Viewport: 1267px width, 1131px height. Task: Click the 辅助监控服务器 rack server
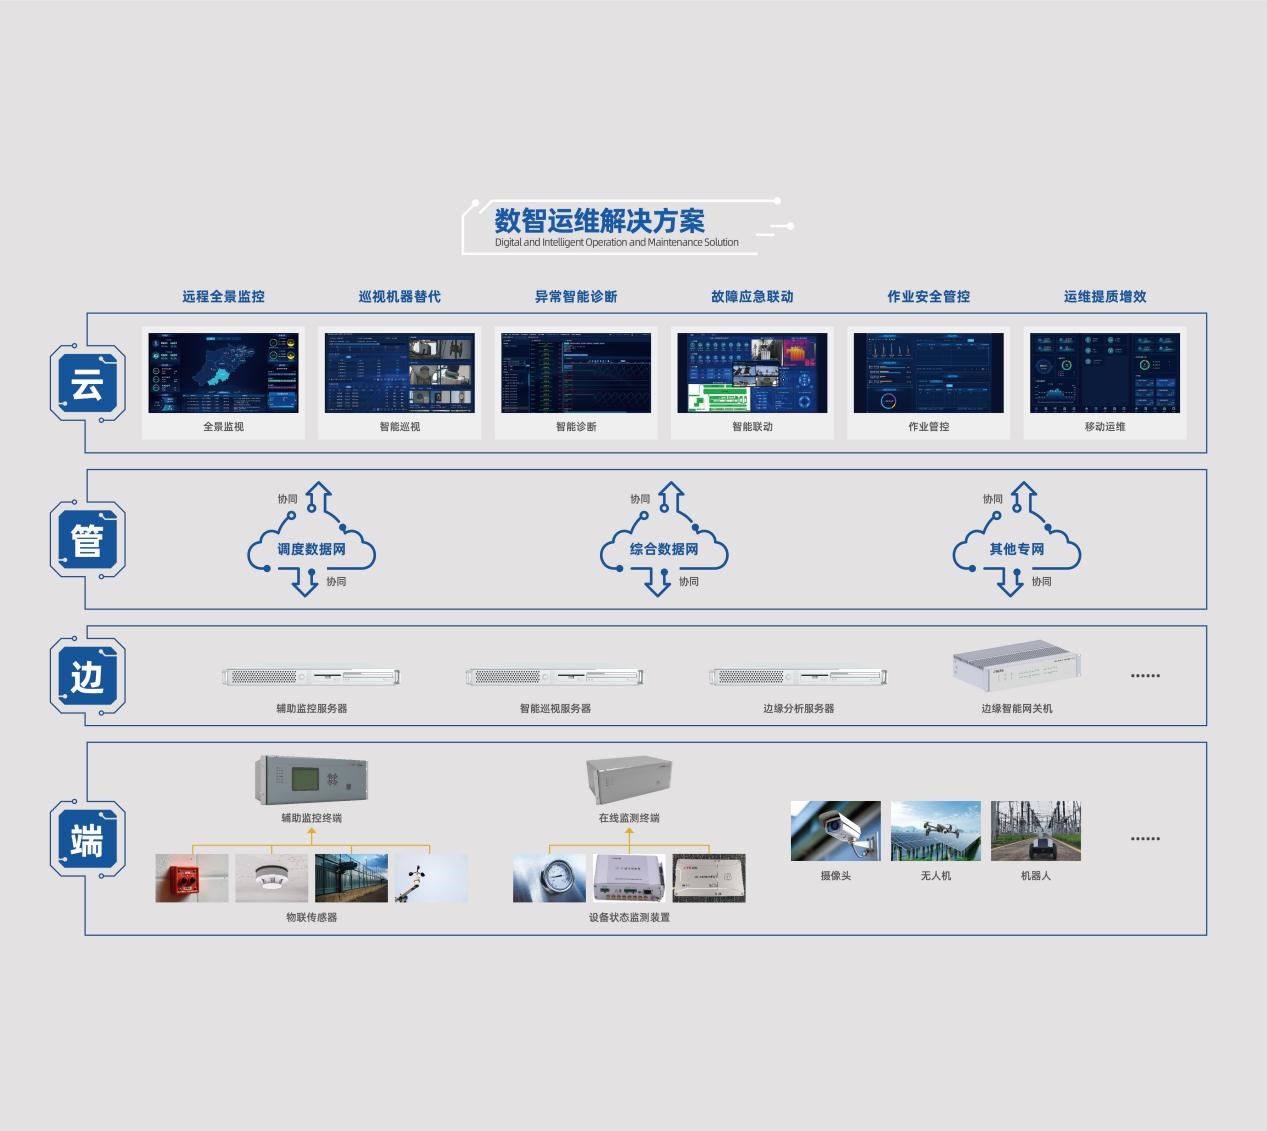pyautogui.click(x=311, y=677)
